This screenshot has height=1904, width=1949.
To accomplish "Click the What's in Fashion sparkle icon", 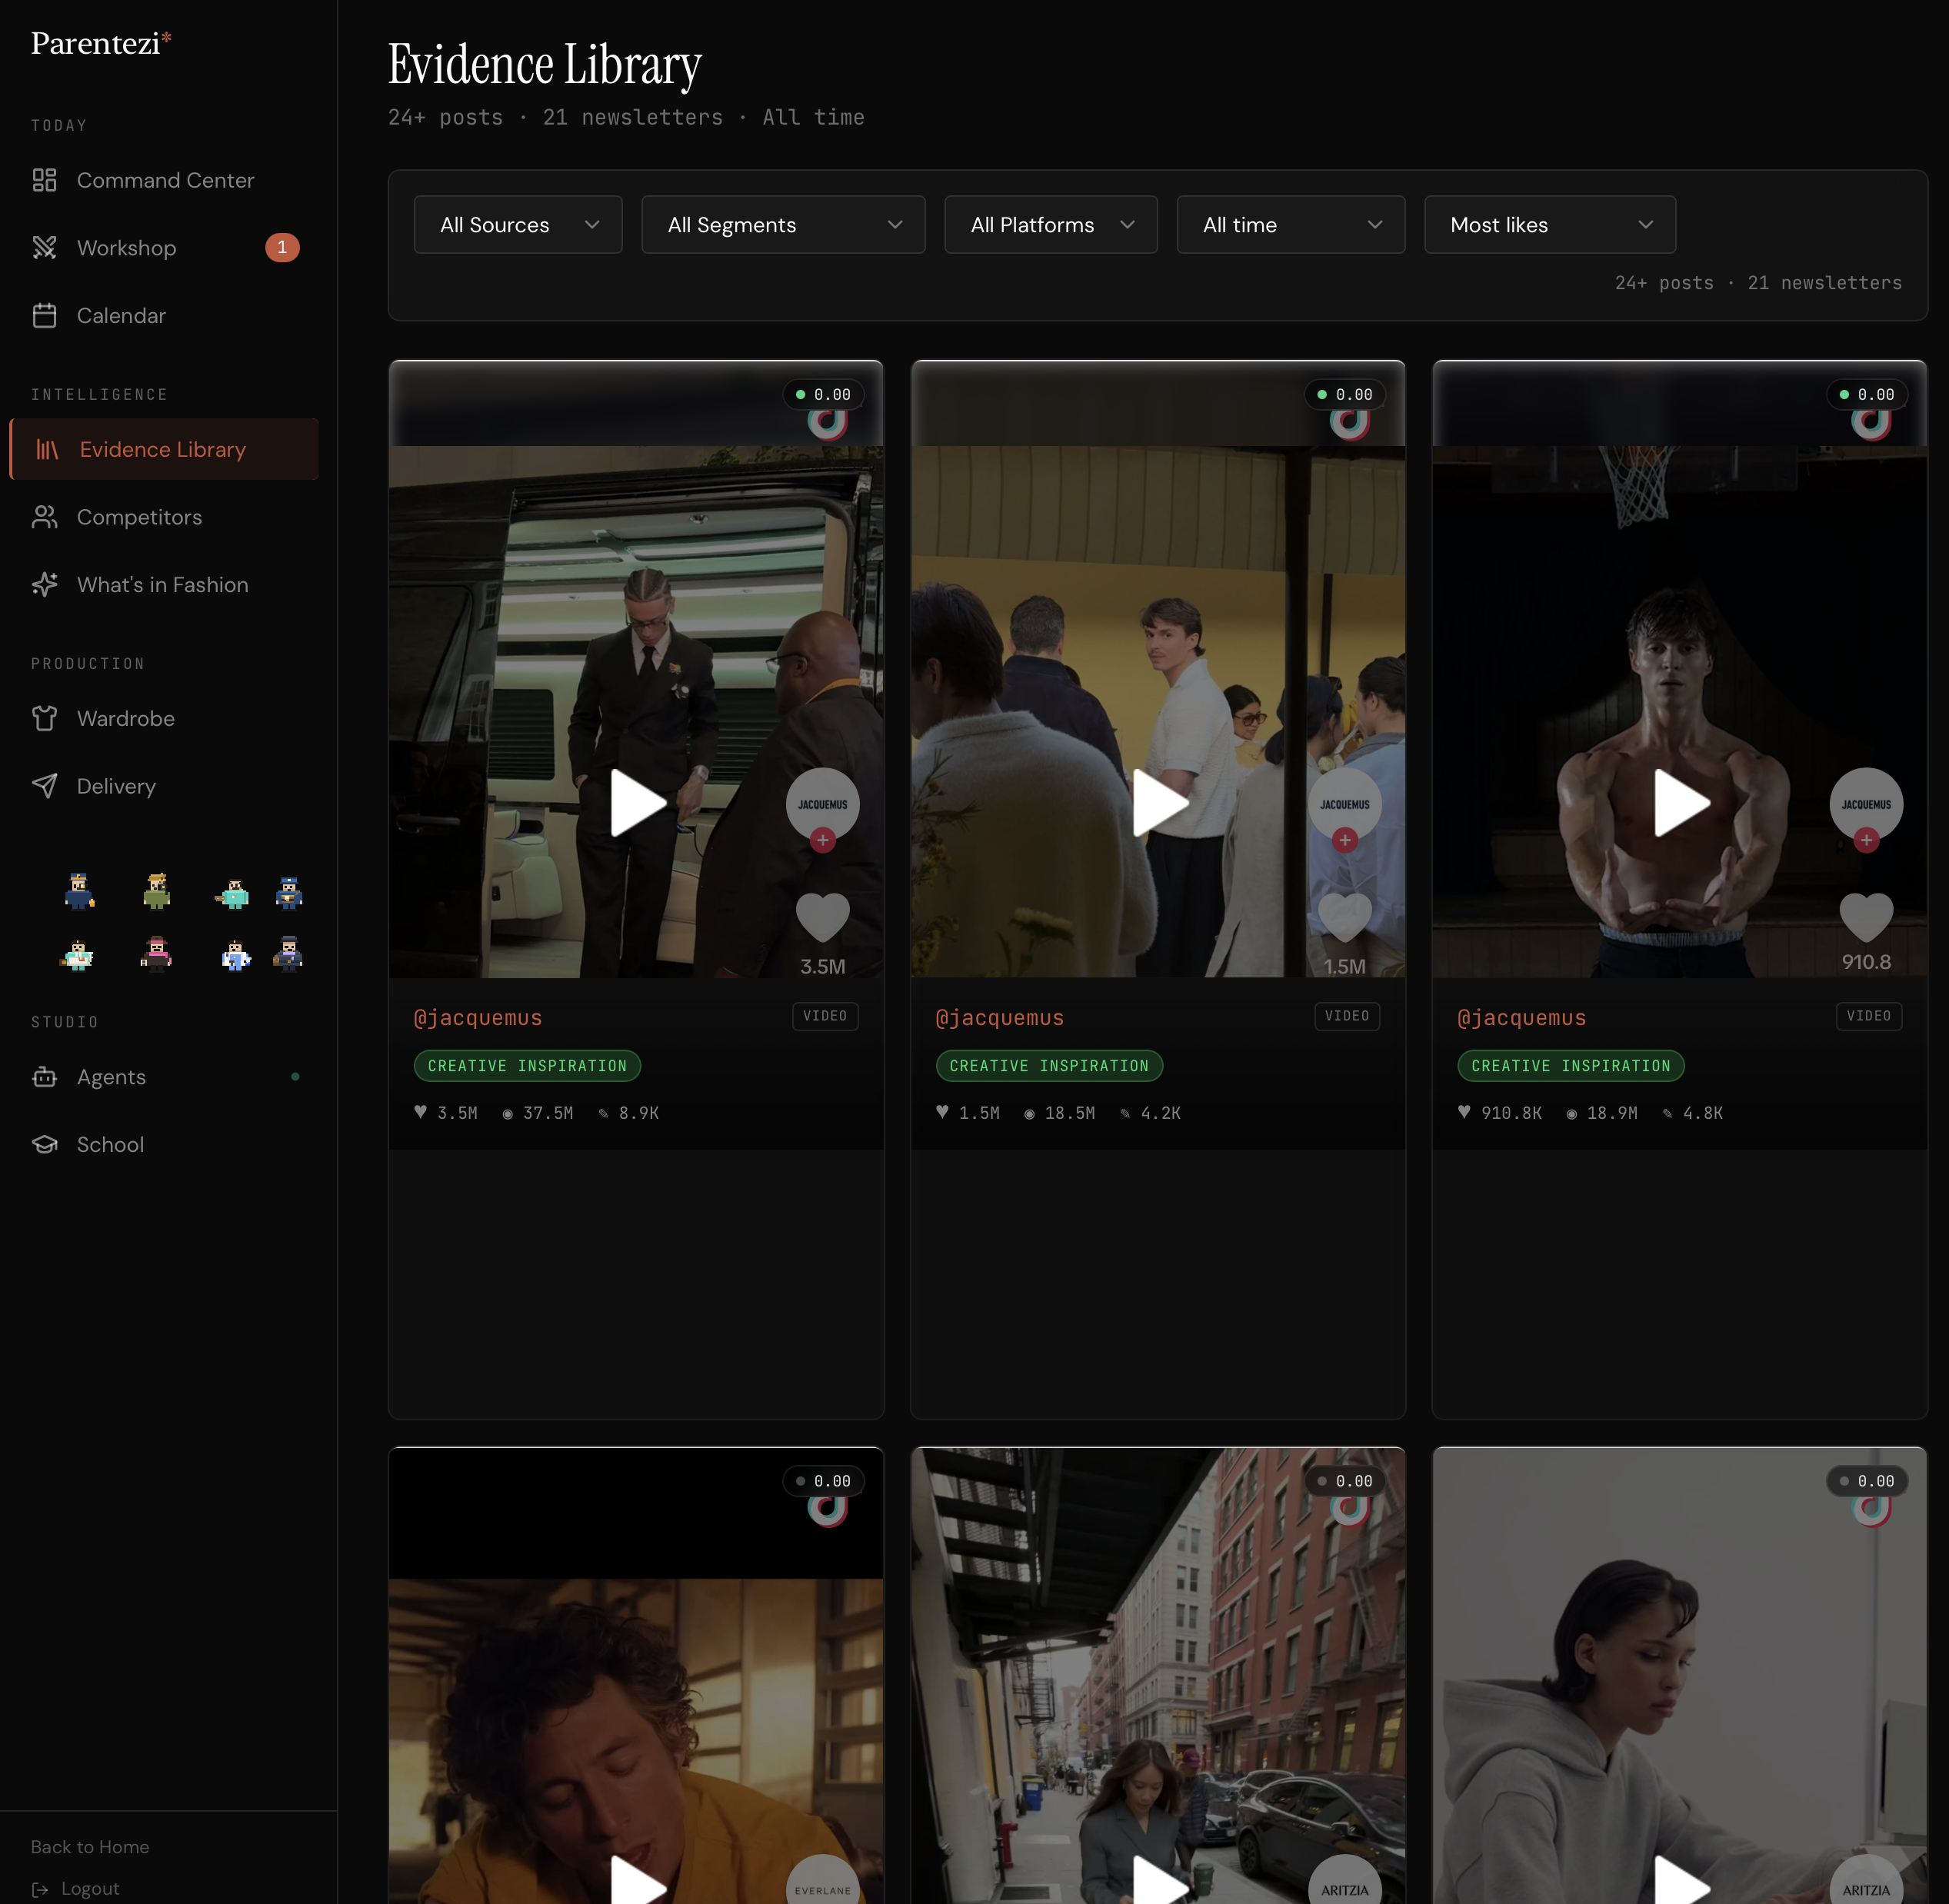I will pyautogui.click(x=44, y=585).
